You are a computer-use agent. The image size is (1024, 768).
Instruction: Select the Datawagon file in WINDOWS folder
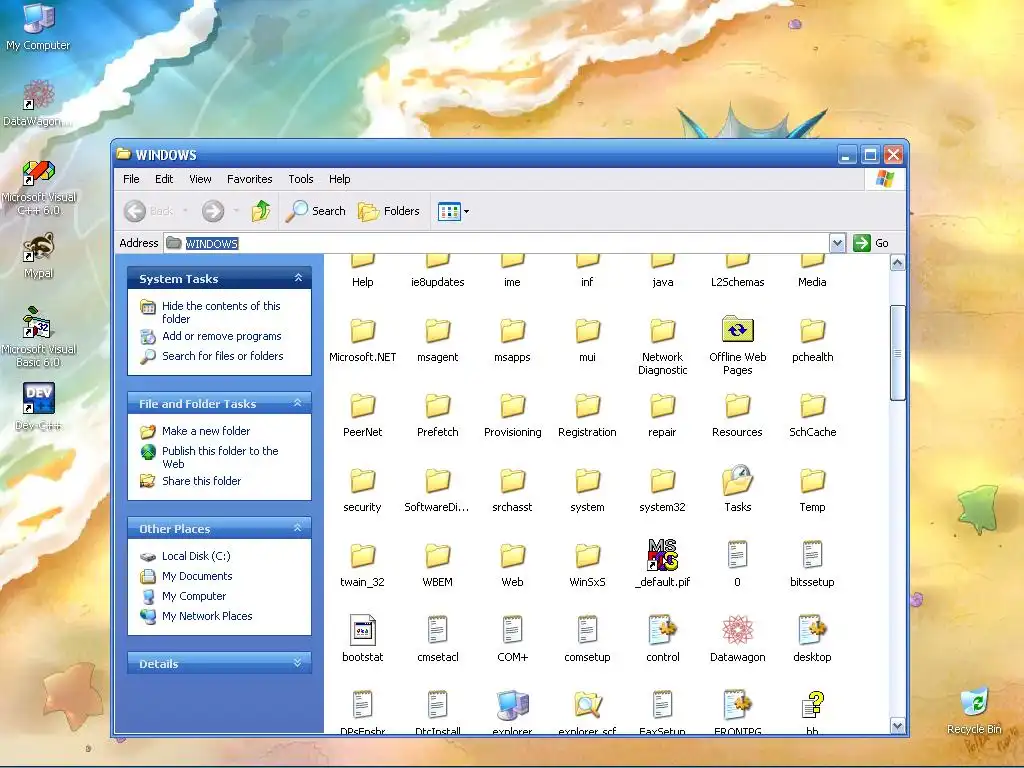(x=737, y=630)
